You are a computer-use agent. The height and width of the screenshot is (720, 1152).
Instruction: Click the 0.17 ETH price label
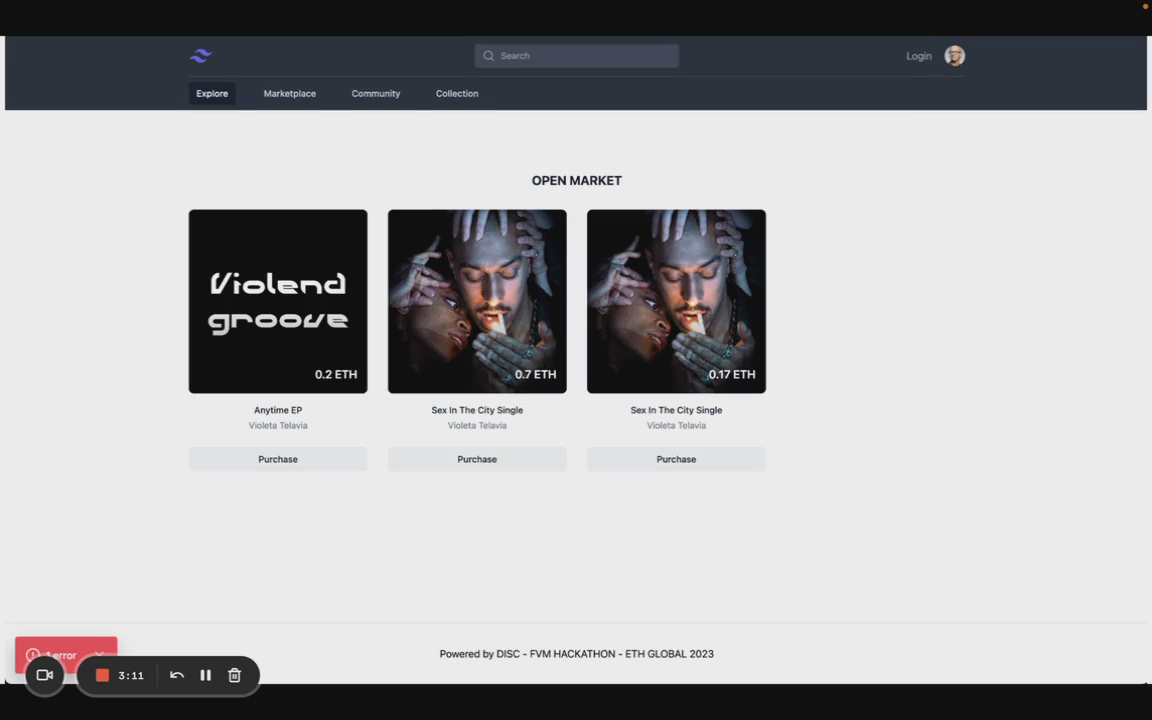(x=732, y=374)
